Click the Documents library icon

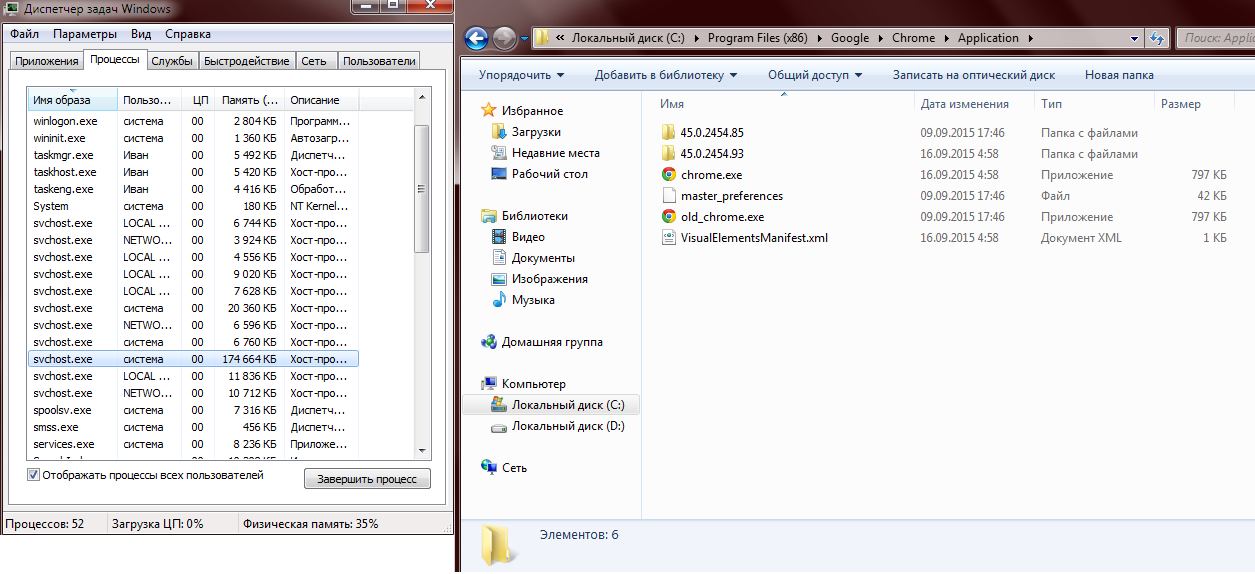click(x=500, y=257)
